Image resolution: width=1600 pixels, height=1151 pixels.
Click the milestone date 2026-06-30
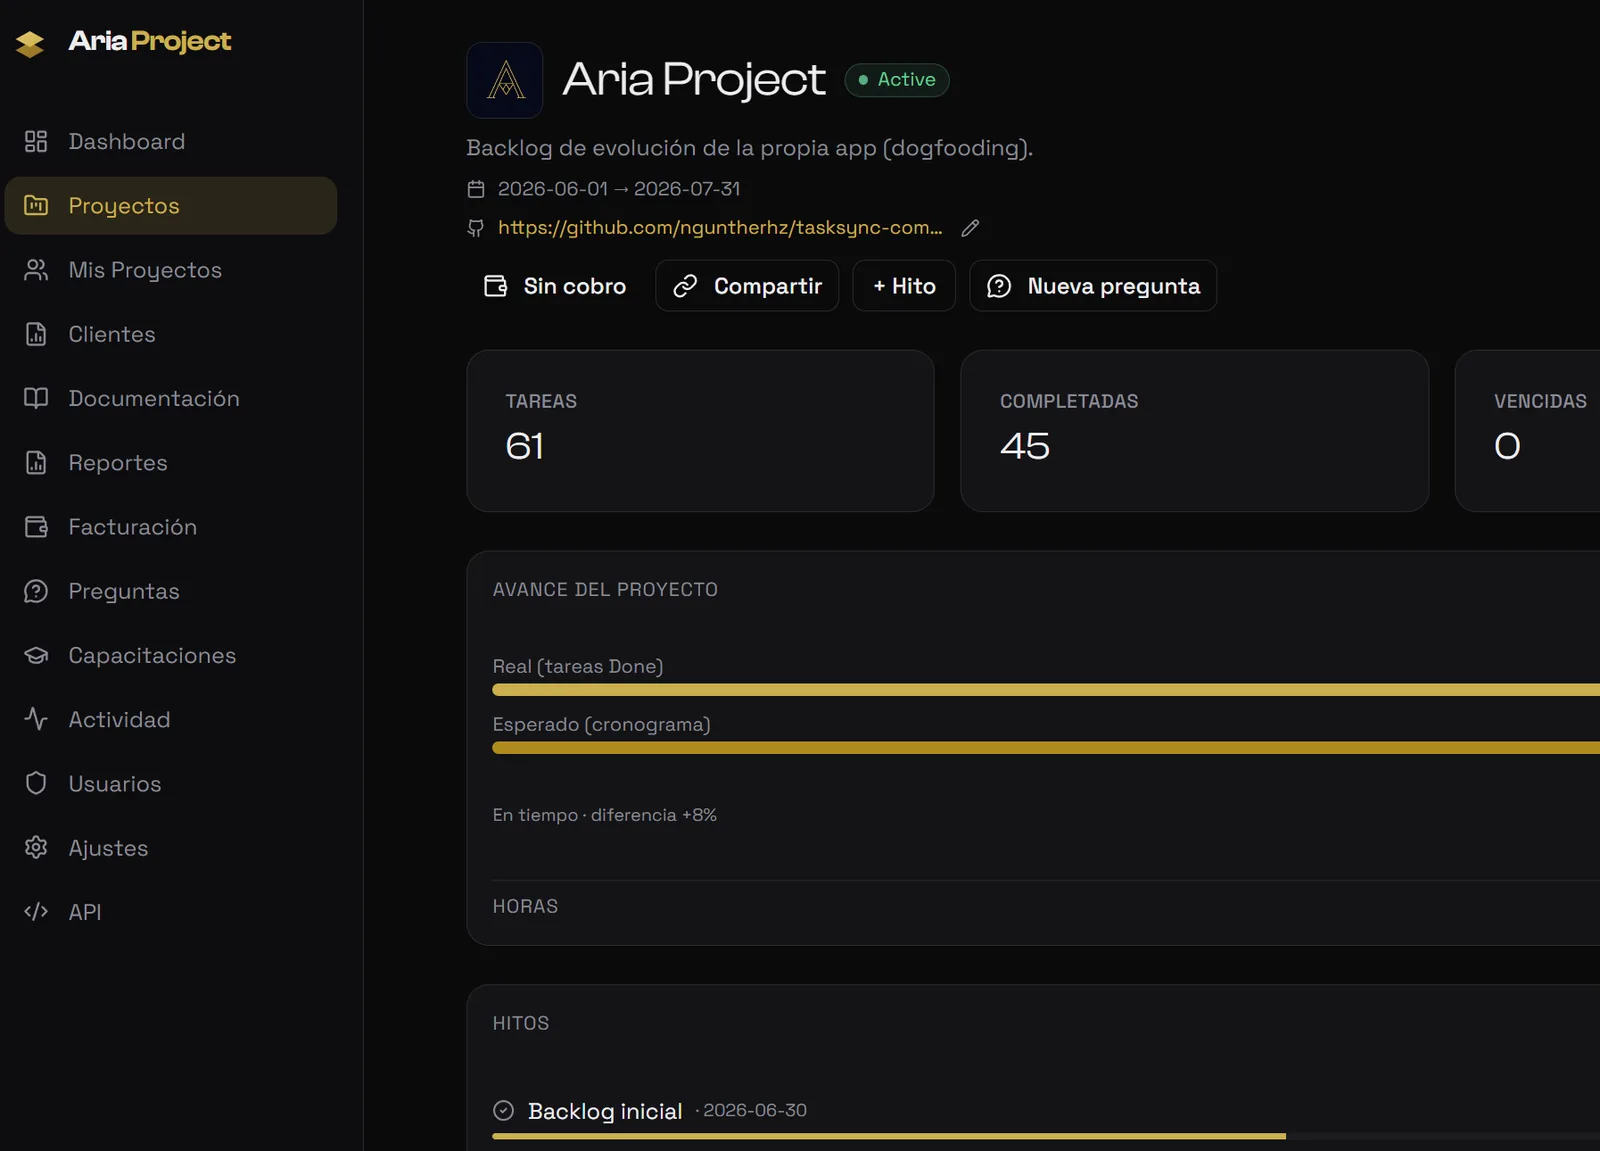[x=755, y=1110]
